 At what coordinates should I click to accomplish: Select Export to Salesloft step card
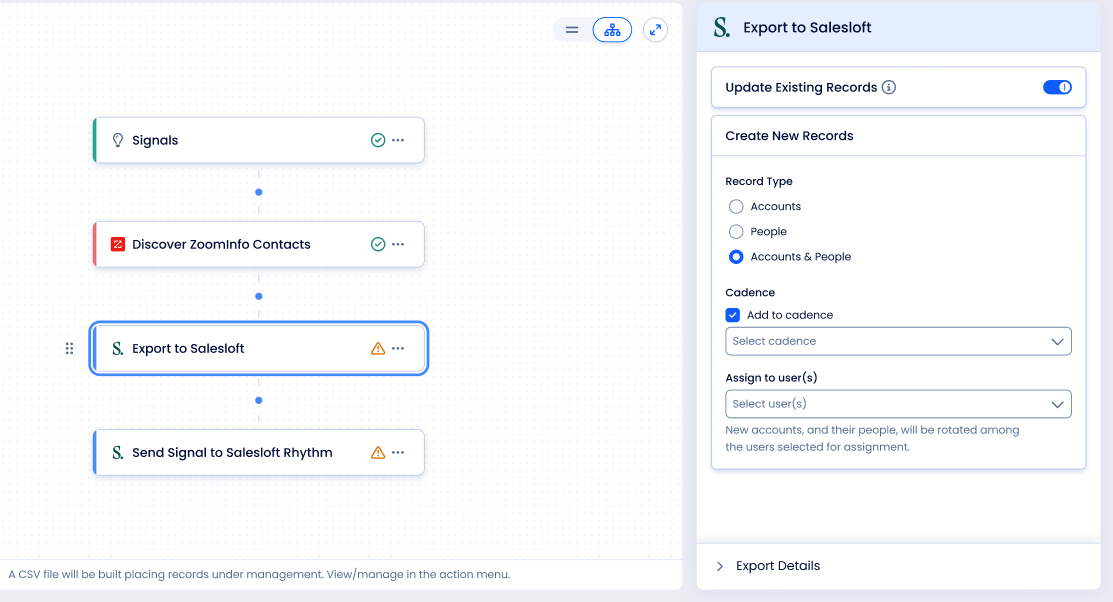[259, 349]
